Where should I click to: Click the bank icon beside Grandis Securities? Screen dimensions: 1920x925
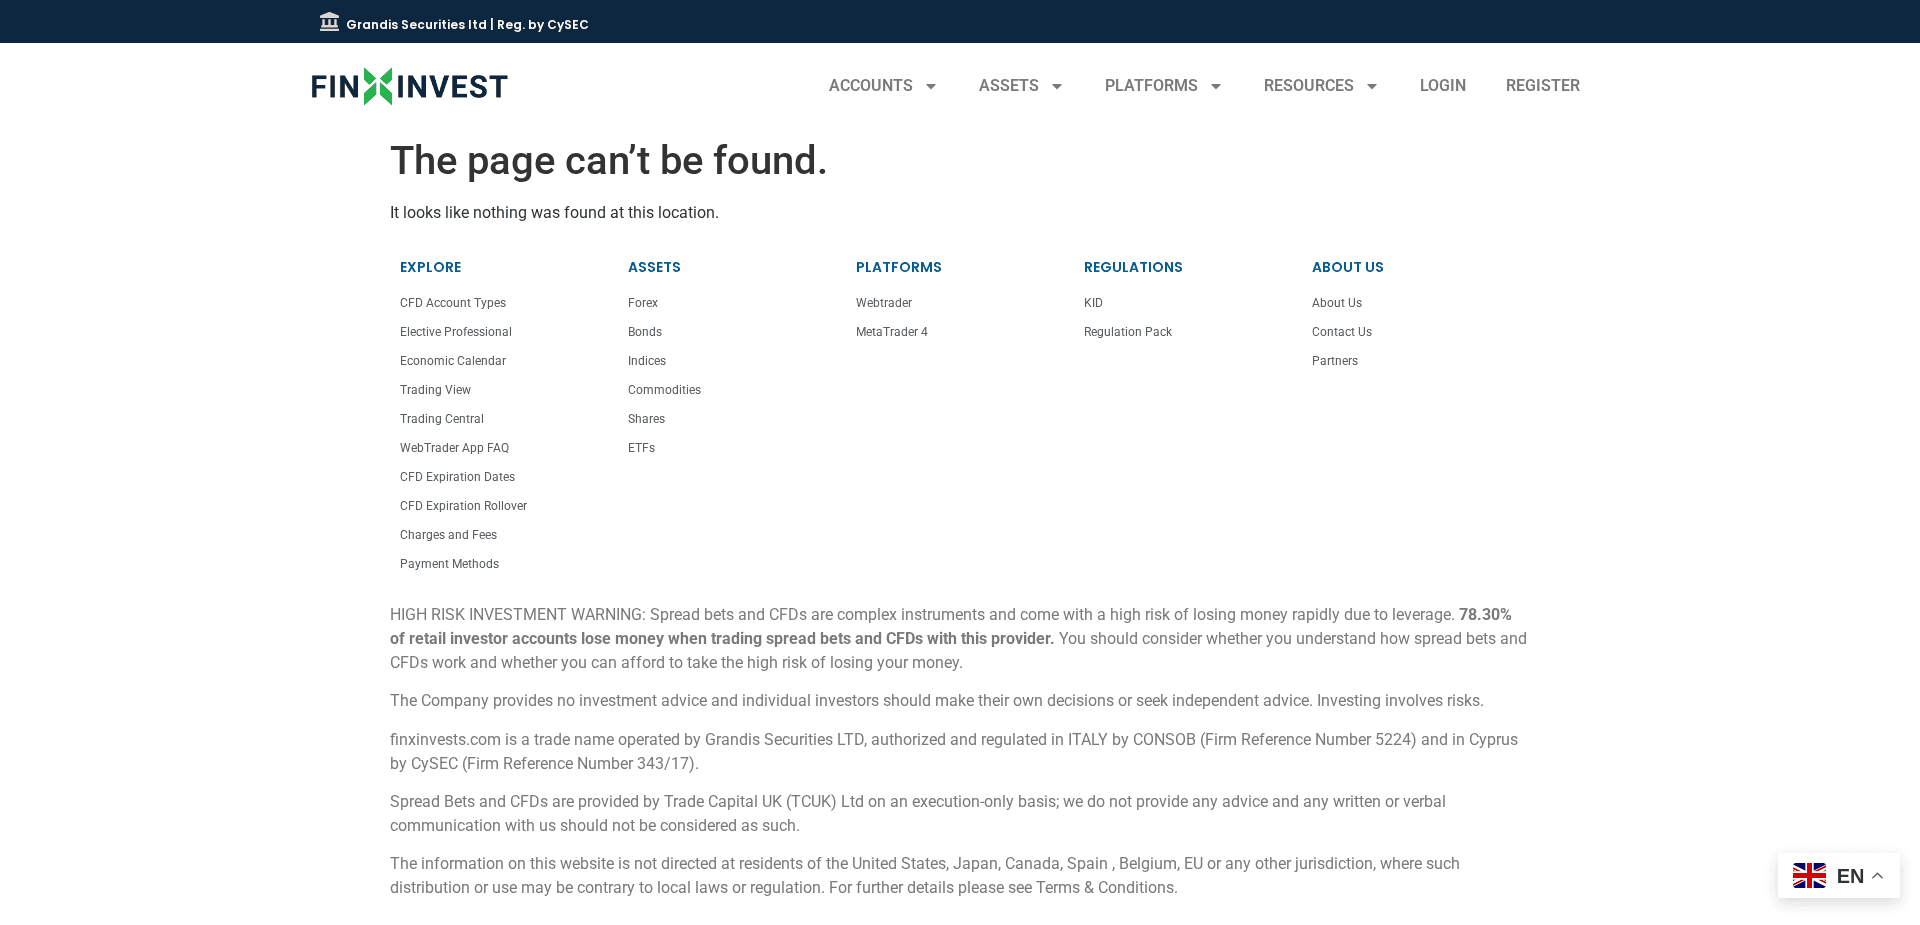329,21
